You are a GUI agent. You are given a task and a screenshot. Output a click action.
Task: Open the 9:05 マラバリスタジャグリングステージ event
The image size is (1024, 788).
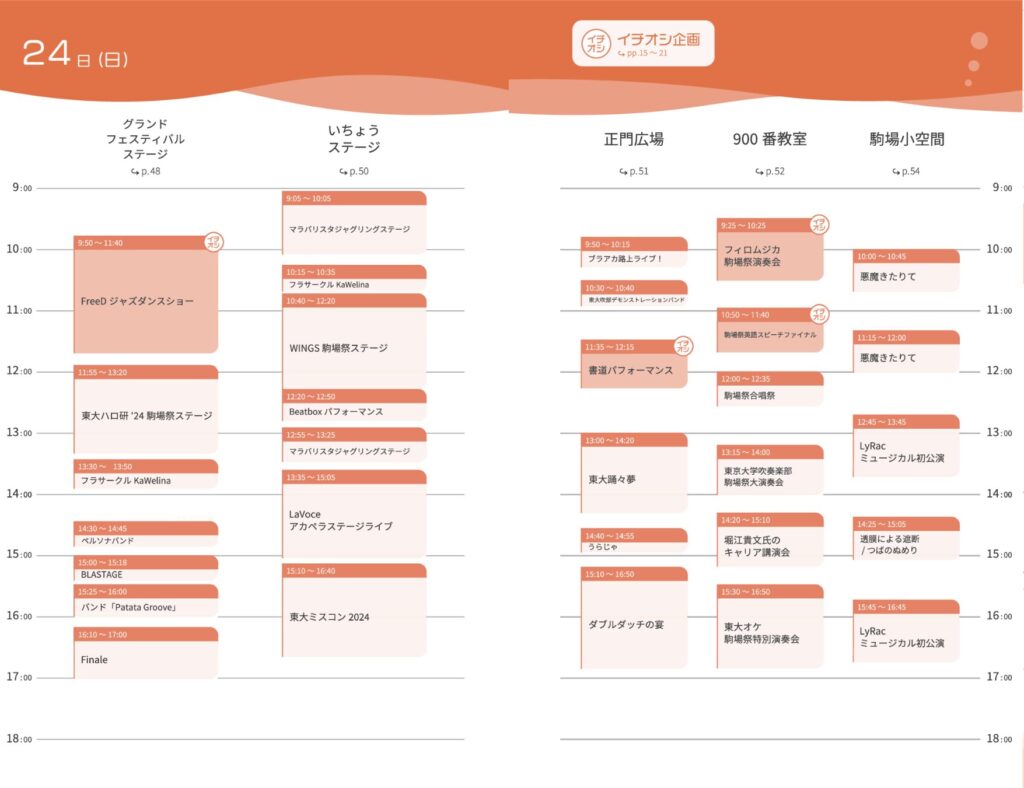coord(354,223)
